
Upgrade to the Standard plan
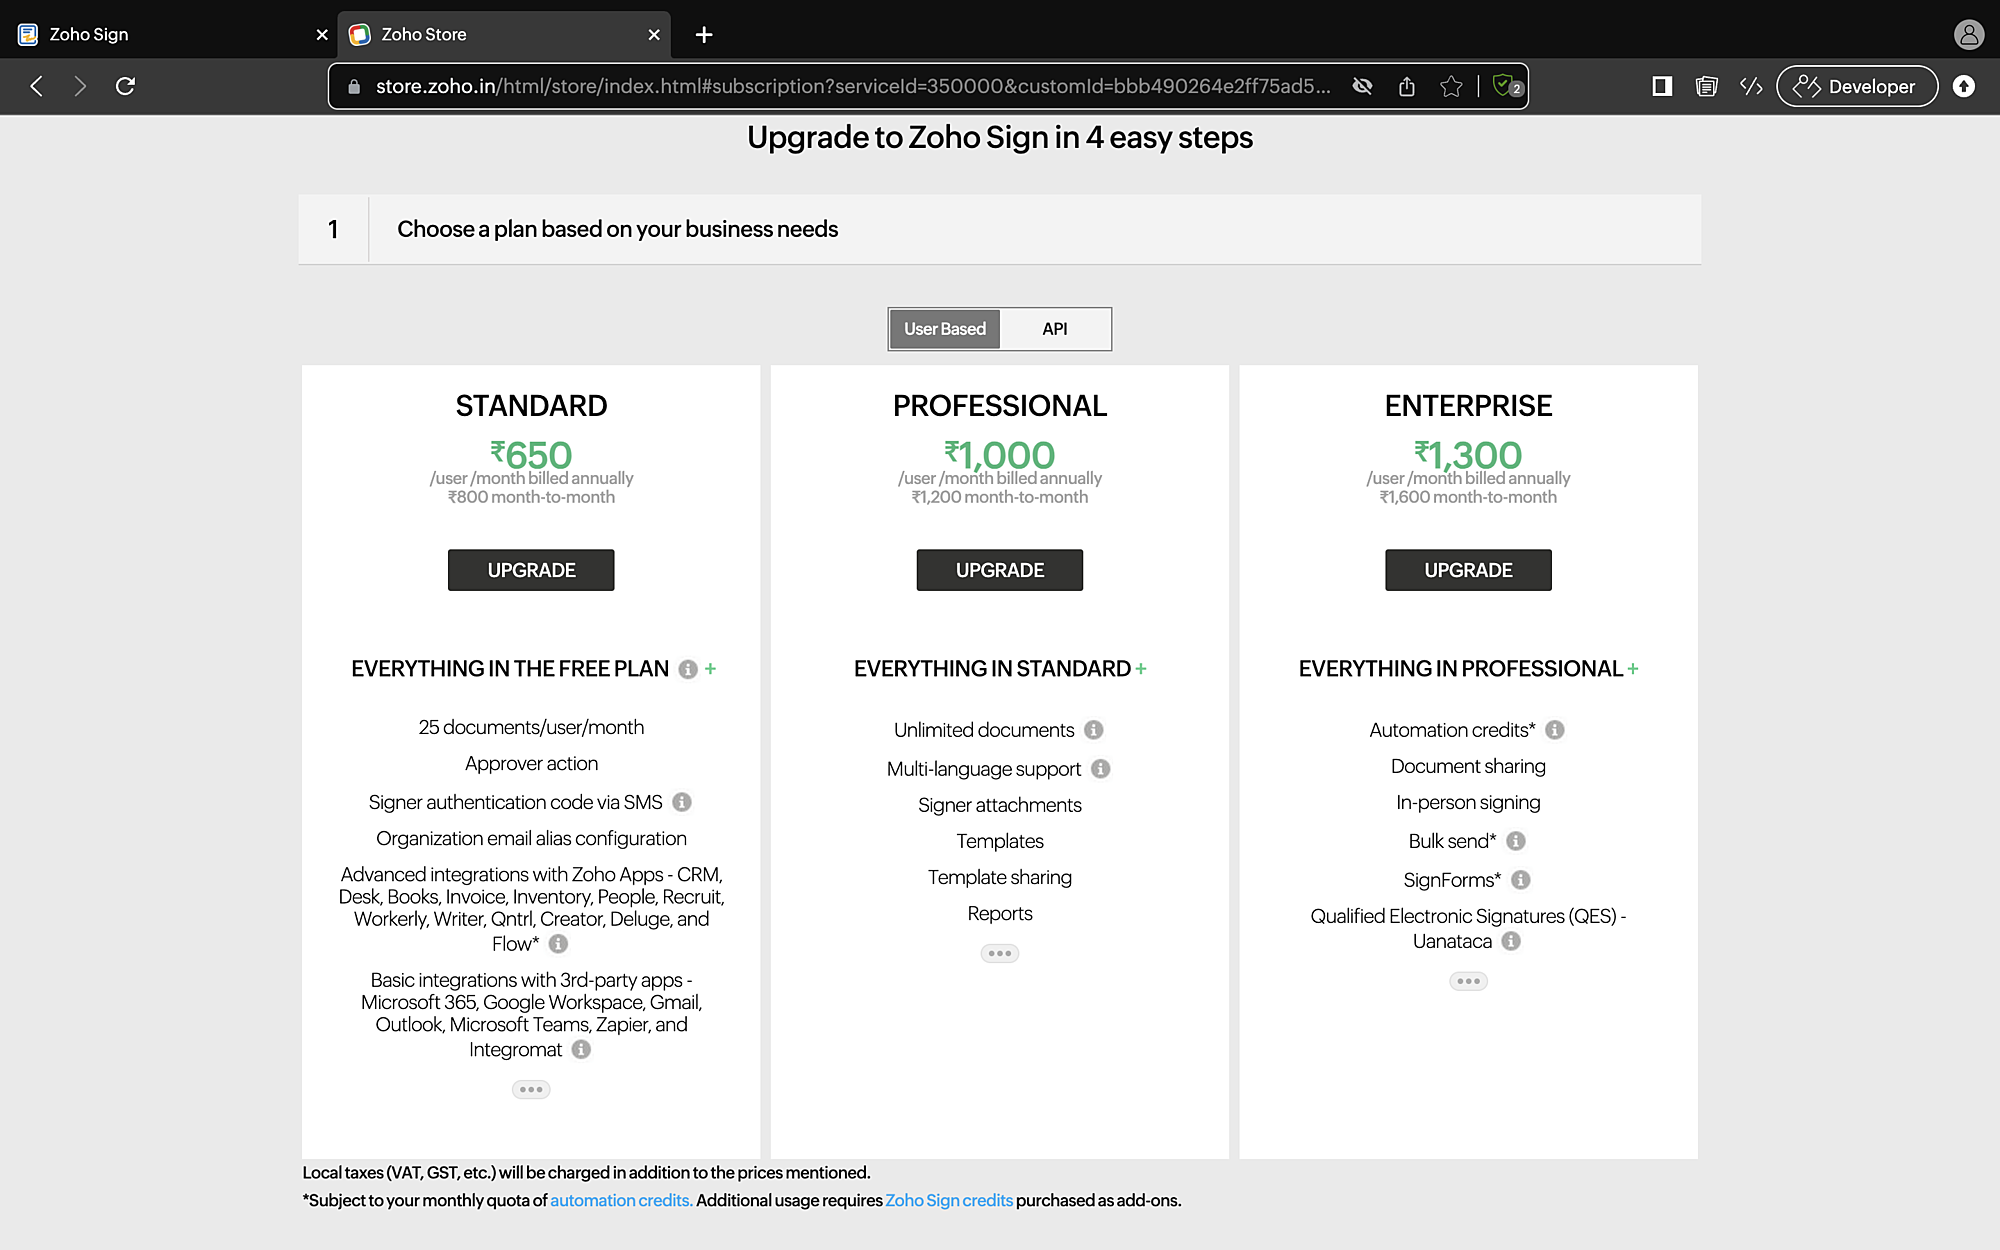pos(531,570)
